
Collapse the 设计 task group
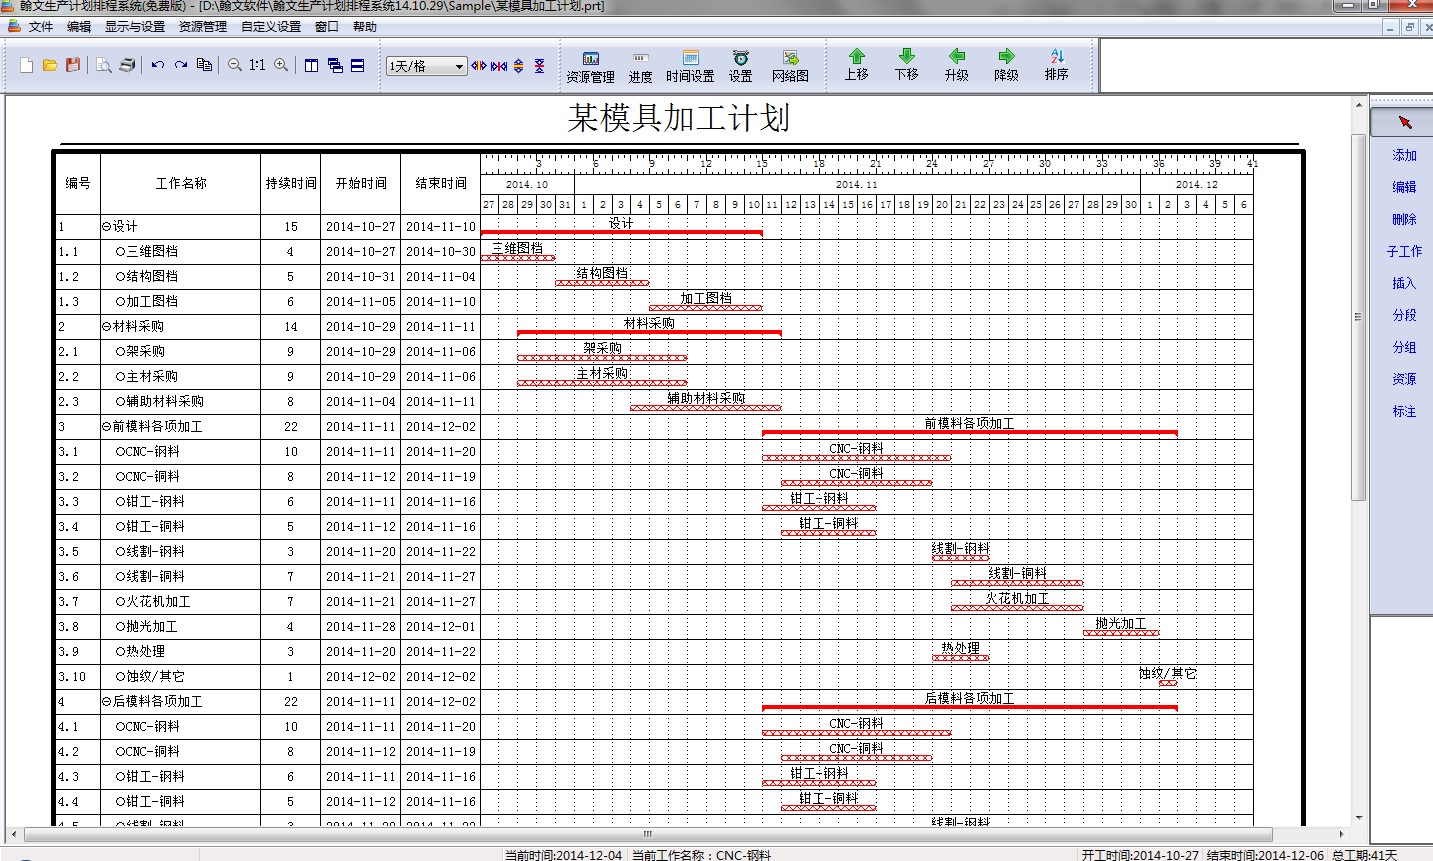click(107, 227)
